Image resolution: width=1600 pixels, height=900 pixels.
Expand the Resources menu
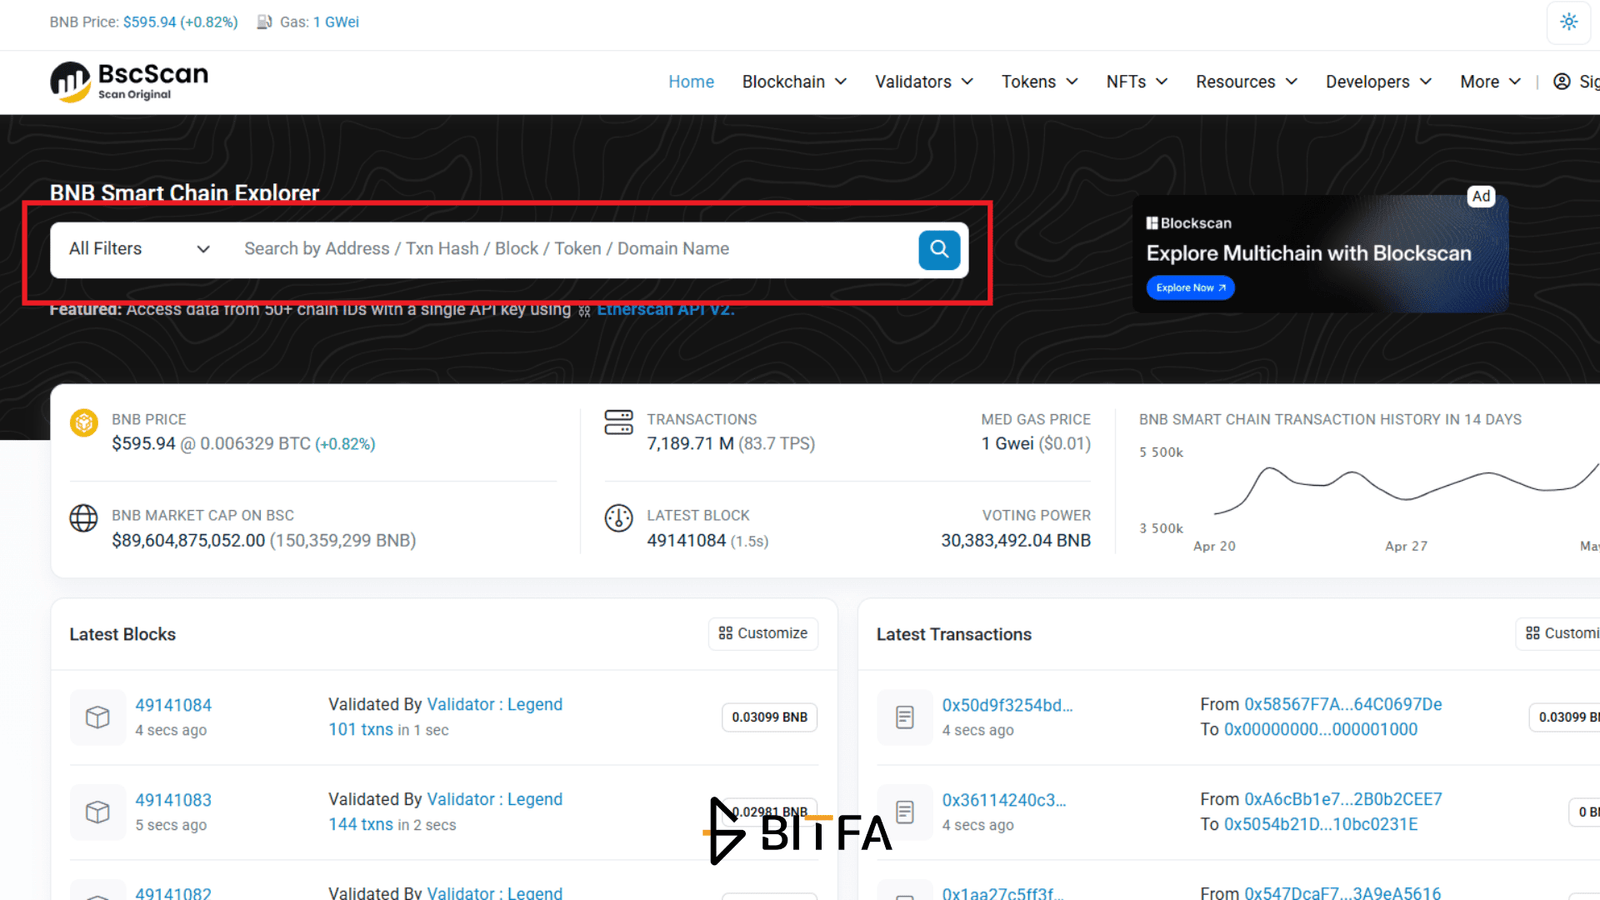pos(1247,82)
